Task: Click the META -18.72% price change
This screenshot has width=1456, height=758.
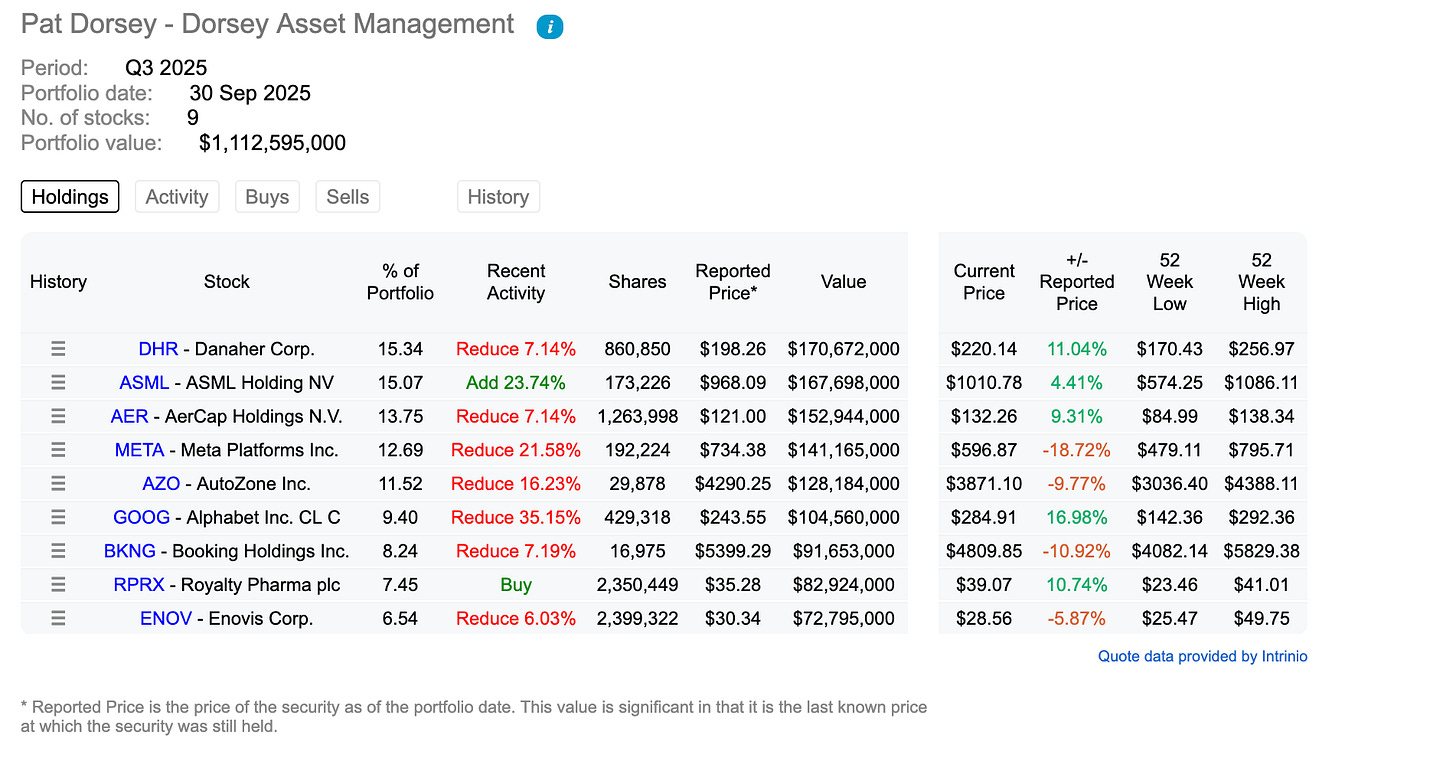Action: 1076,450
